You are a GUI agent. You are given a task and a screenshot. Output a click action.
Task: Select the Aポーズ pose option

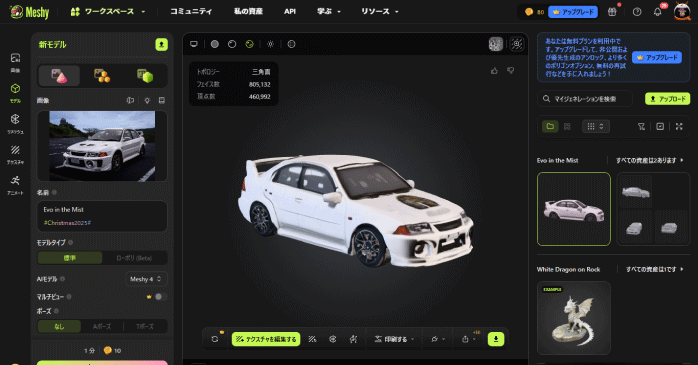101,326
